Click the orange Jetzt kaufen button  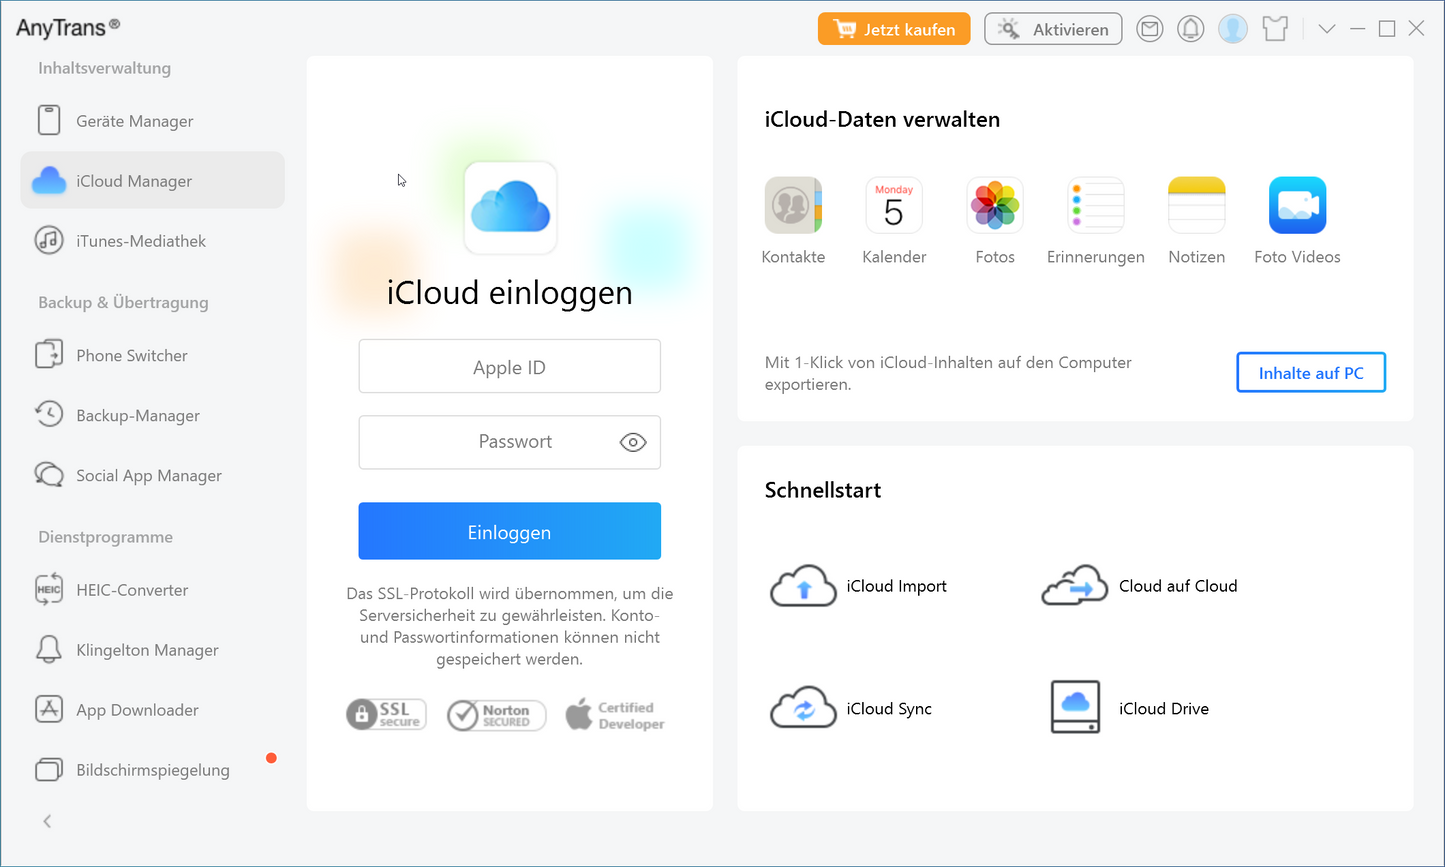pyautogui.click(x=893, y=29)
